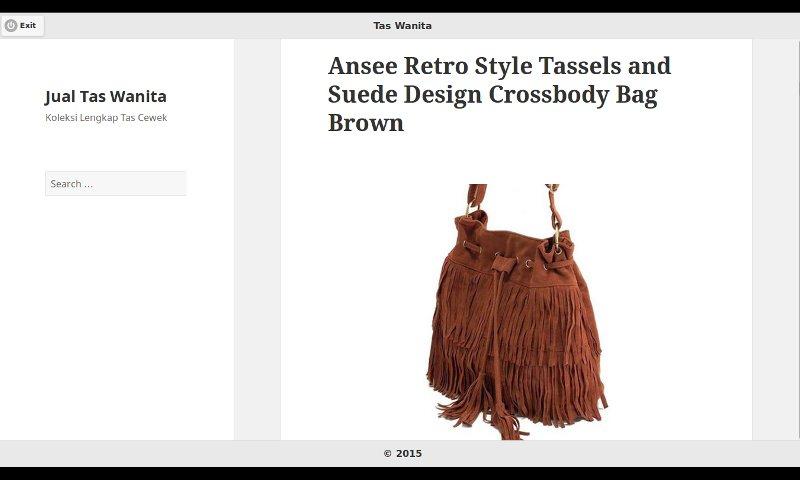
Task: Focus the Search input field
Action: pyautogui.click(x=115, y=183)
